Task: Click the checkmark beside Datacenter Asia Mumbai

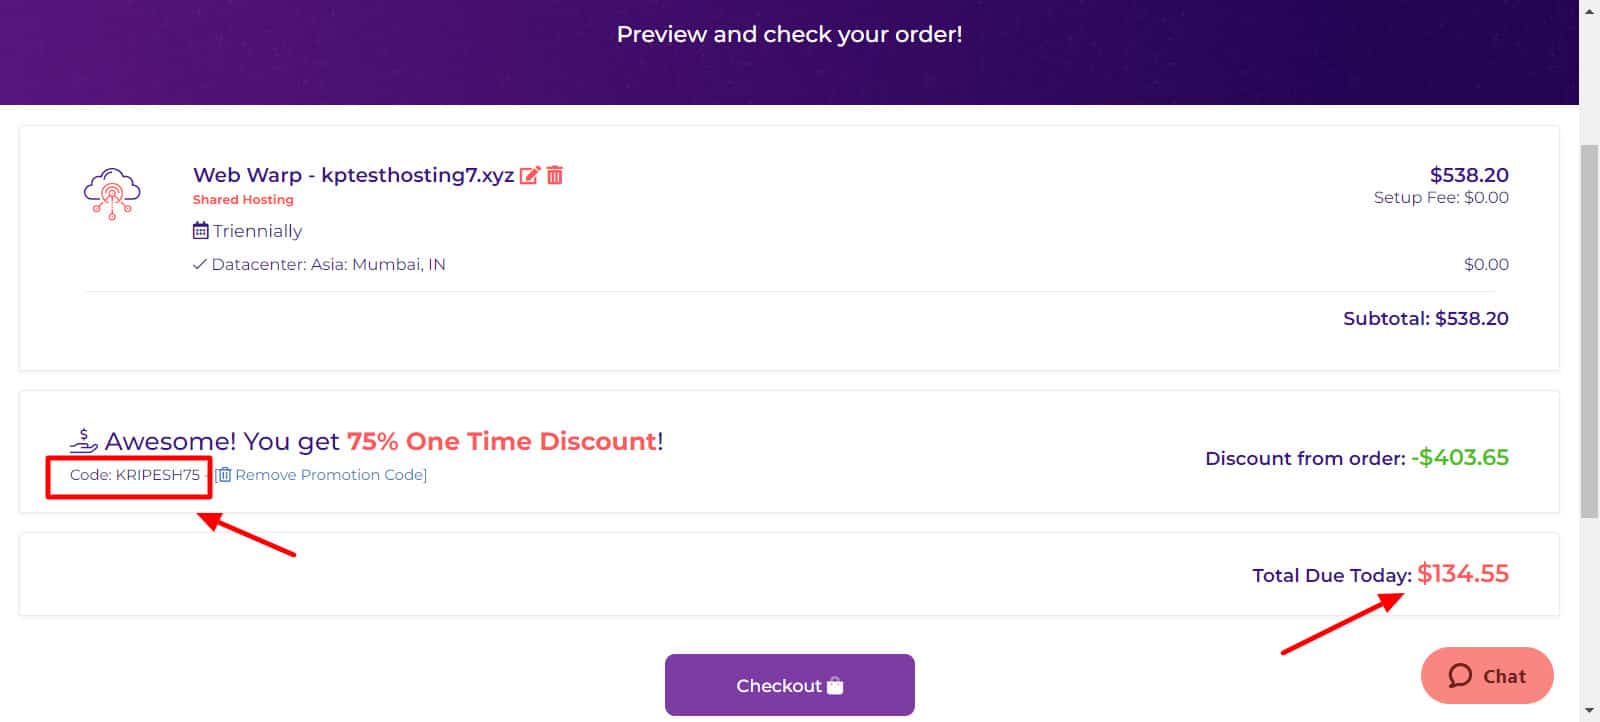Action: [199, 265]
